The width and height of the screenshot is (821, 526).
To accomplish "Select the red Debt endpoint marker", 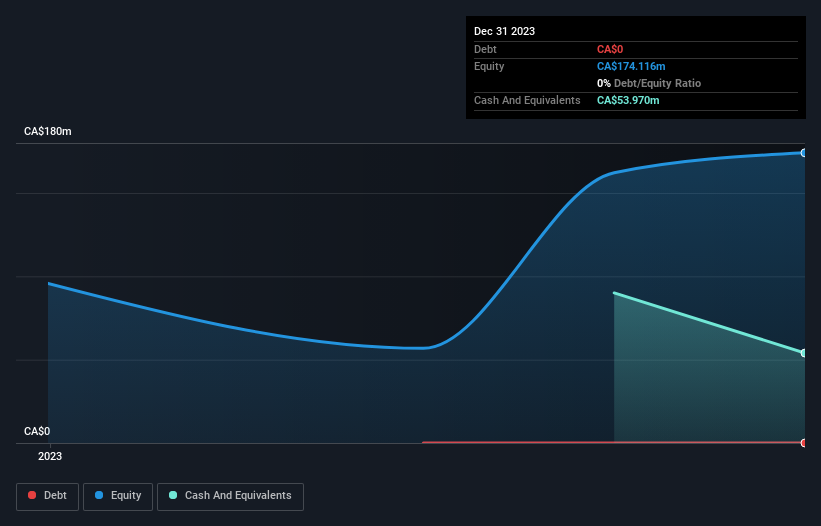I will coord(804,443).
